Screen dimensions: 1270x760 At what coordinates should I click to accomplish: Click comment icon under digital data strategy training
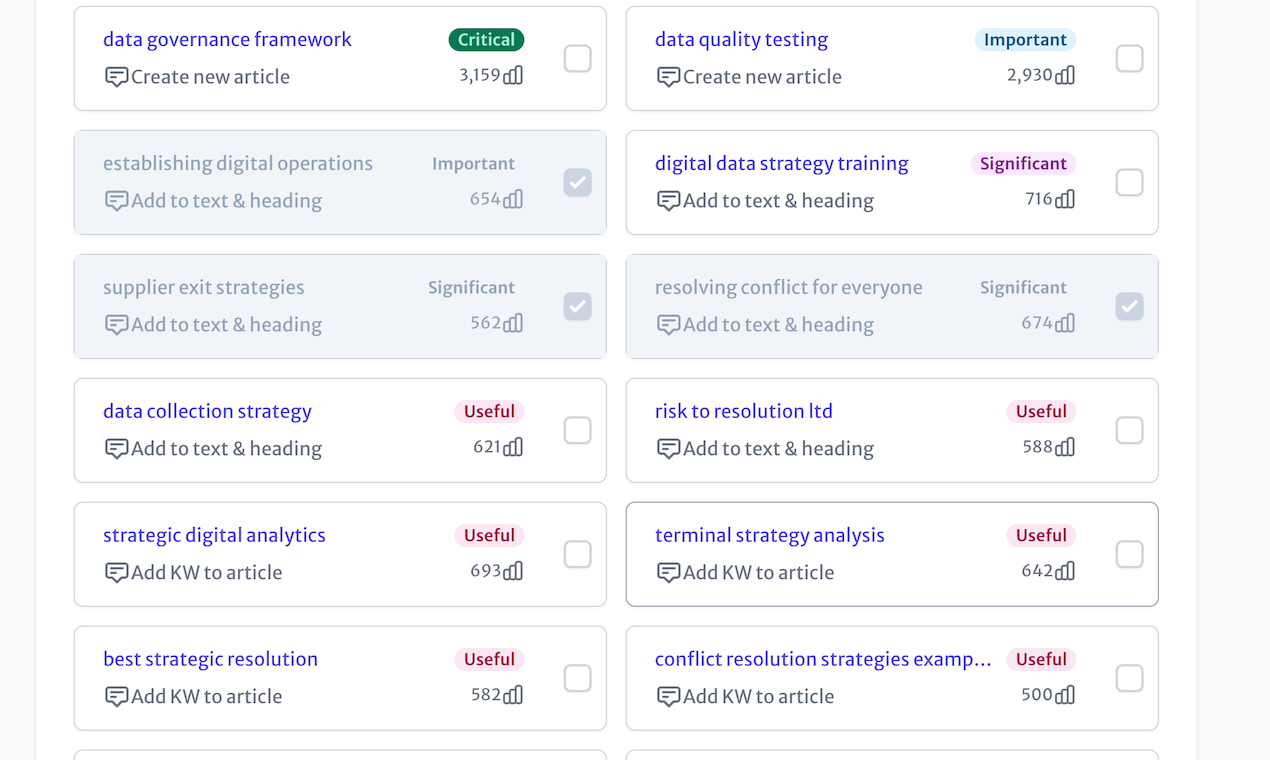669,201
